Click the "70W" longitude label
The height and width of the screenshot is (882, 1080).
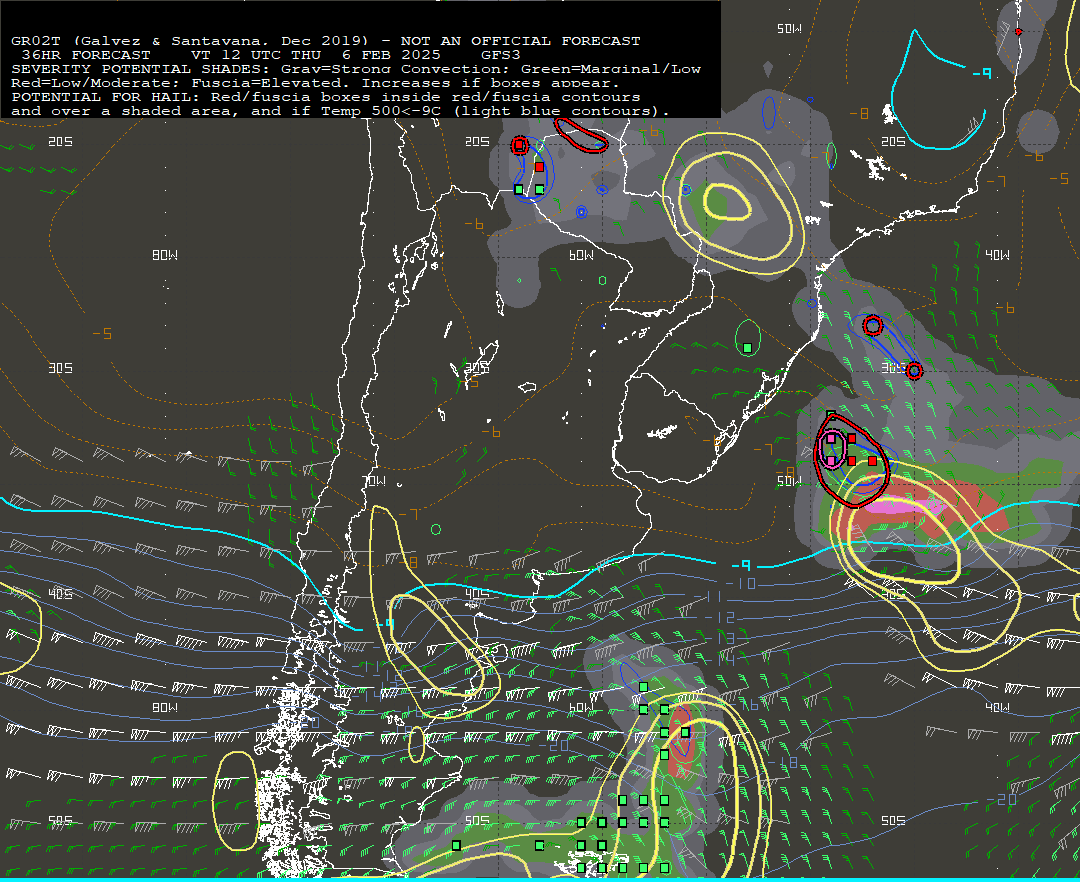[x=374, y=481]
